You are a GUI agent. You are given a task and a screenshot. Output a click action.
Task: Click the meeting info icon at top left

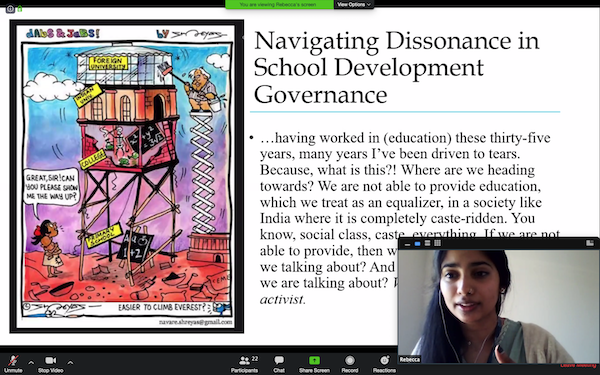coord(10,8)
